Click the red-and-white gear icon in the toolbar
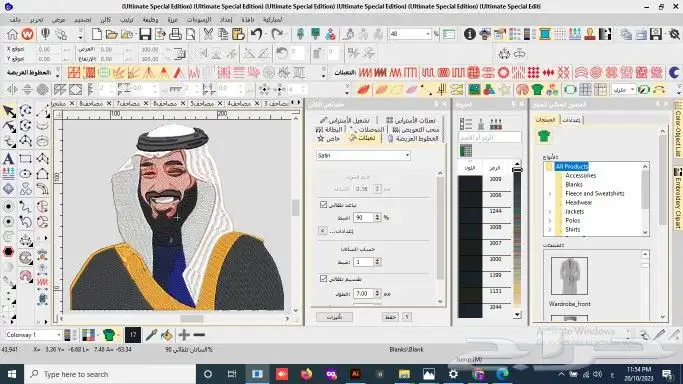This screenshot has height=384, width=683. point(503,72)
